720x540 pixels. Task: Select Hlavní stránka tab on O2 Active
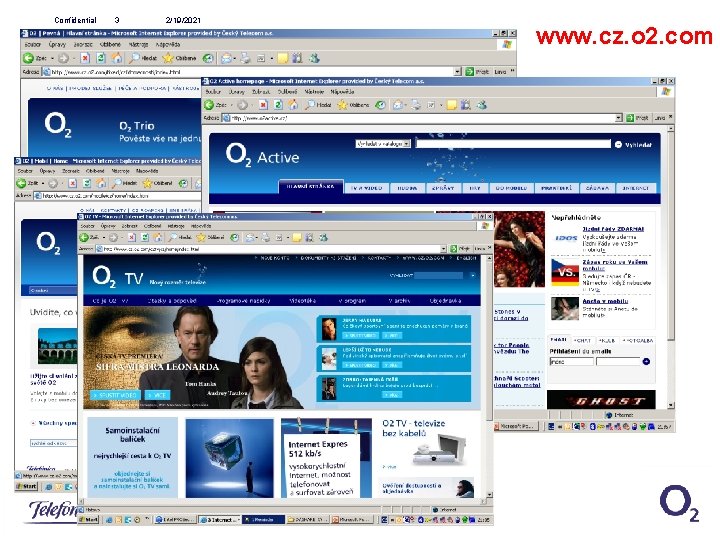pyautogui.click(x=310, y=186)
